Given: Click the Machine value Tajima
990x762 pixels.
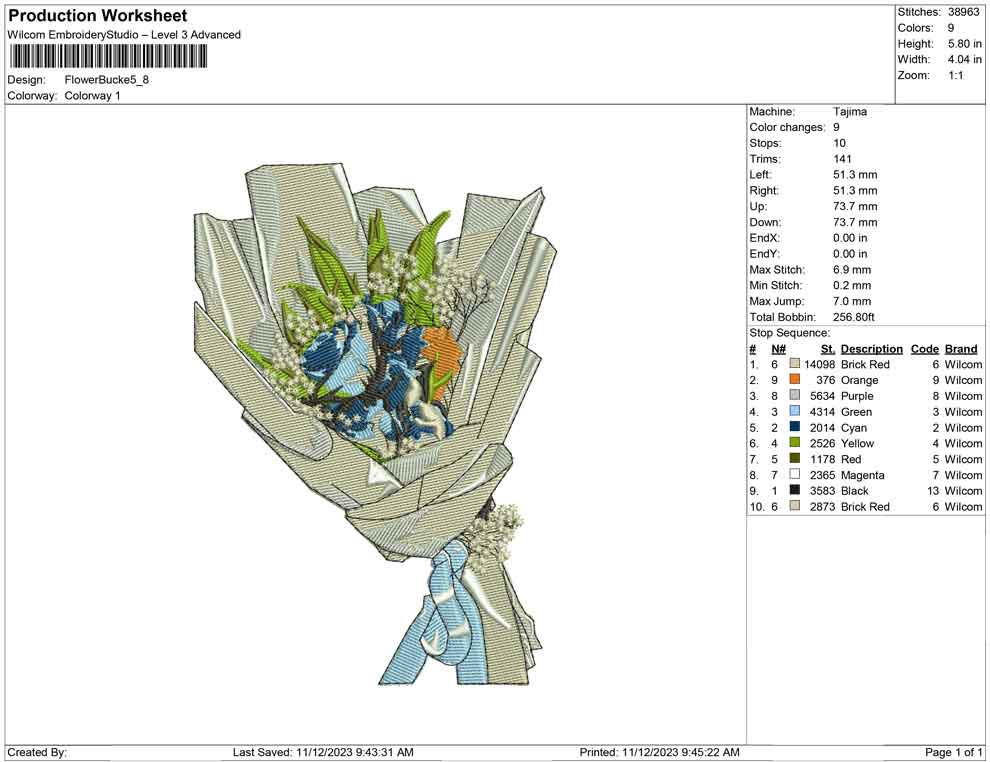Looking at the screenshot, I should (849, 111).
